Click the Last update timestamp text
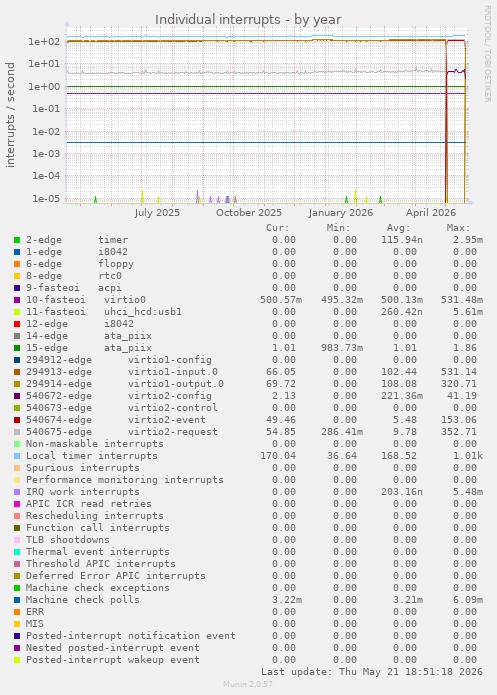497x695 pixels. pyautogui.click(x=372, y=672)
